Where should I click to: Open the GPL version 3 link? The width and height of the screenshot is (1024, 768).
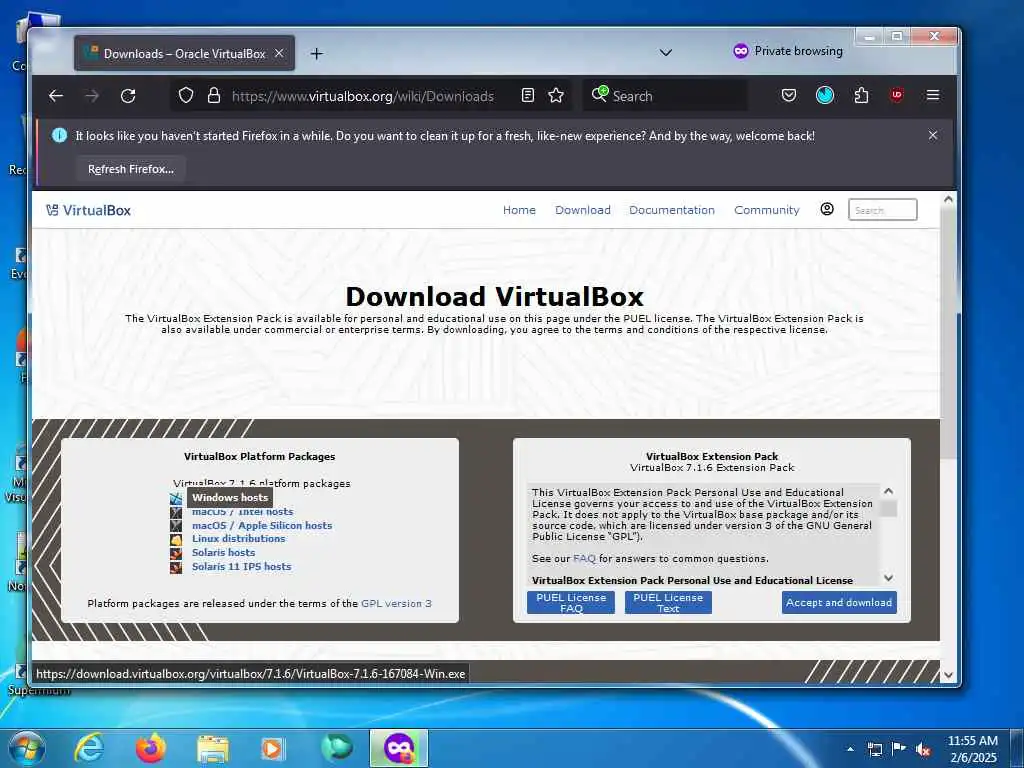pyautogui.click(x=396, y=603)
